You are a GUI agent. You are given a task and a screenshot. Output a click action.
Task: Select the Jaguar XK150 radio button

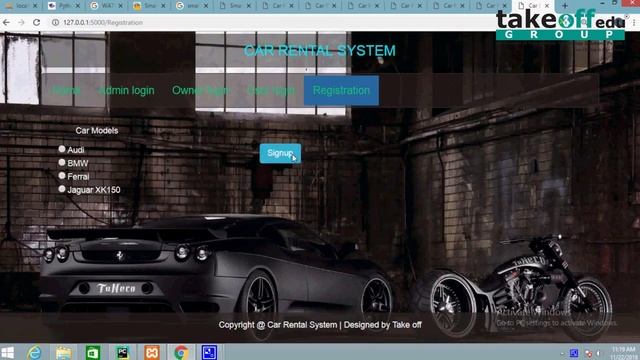(62, 189)
